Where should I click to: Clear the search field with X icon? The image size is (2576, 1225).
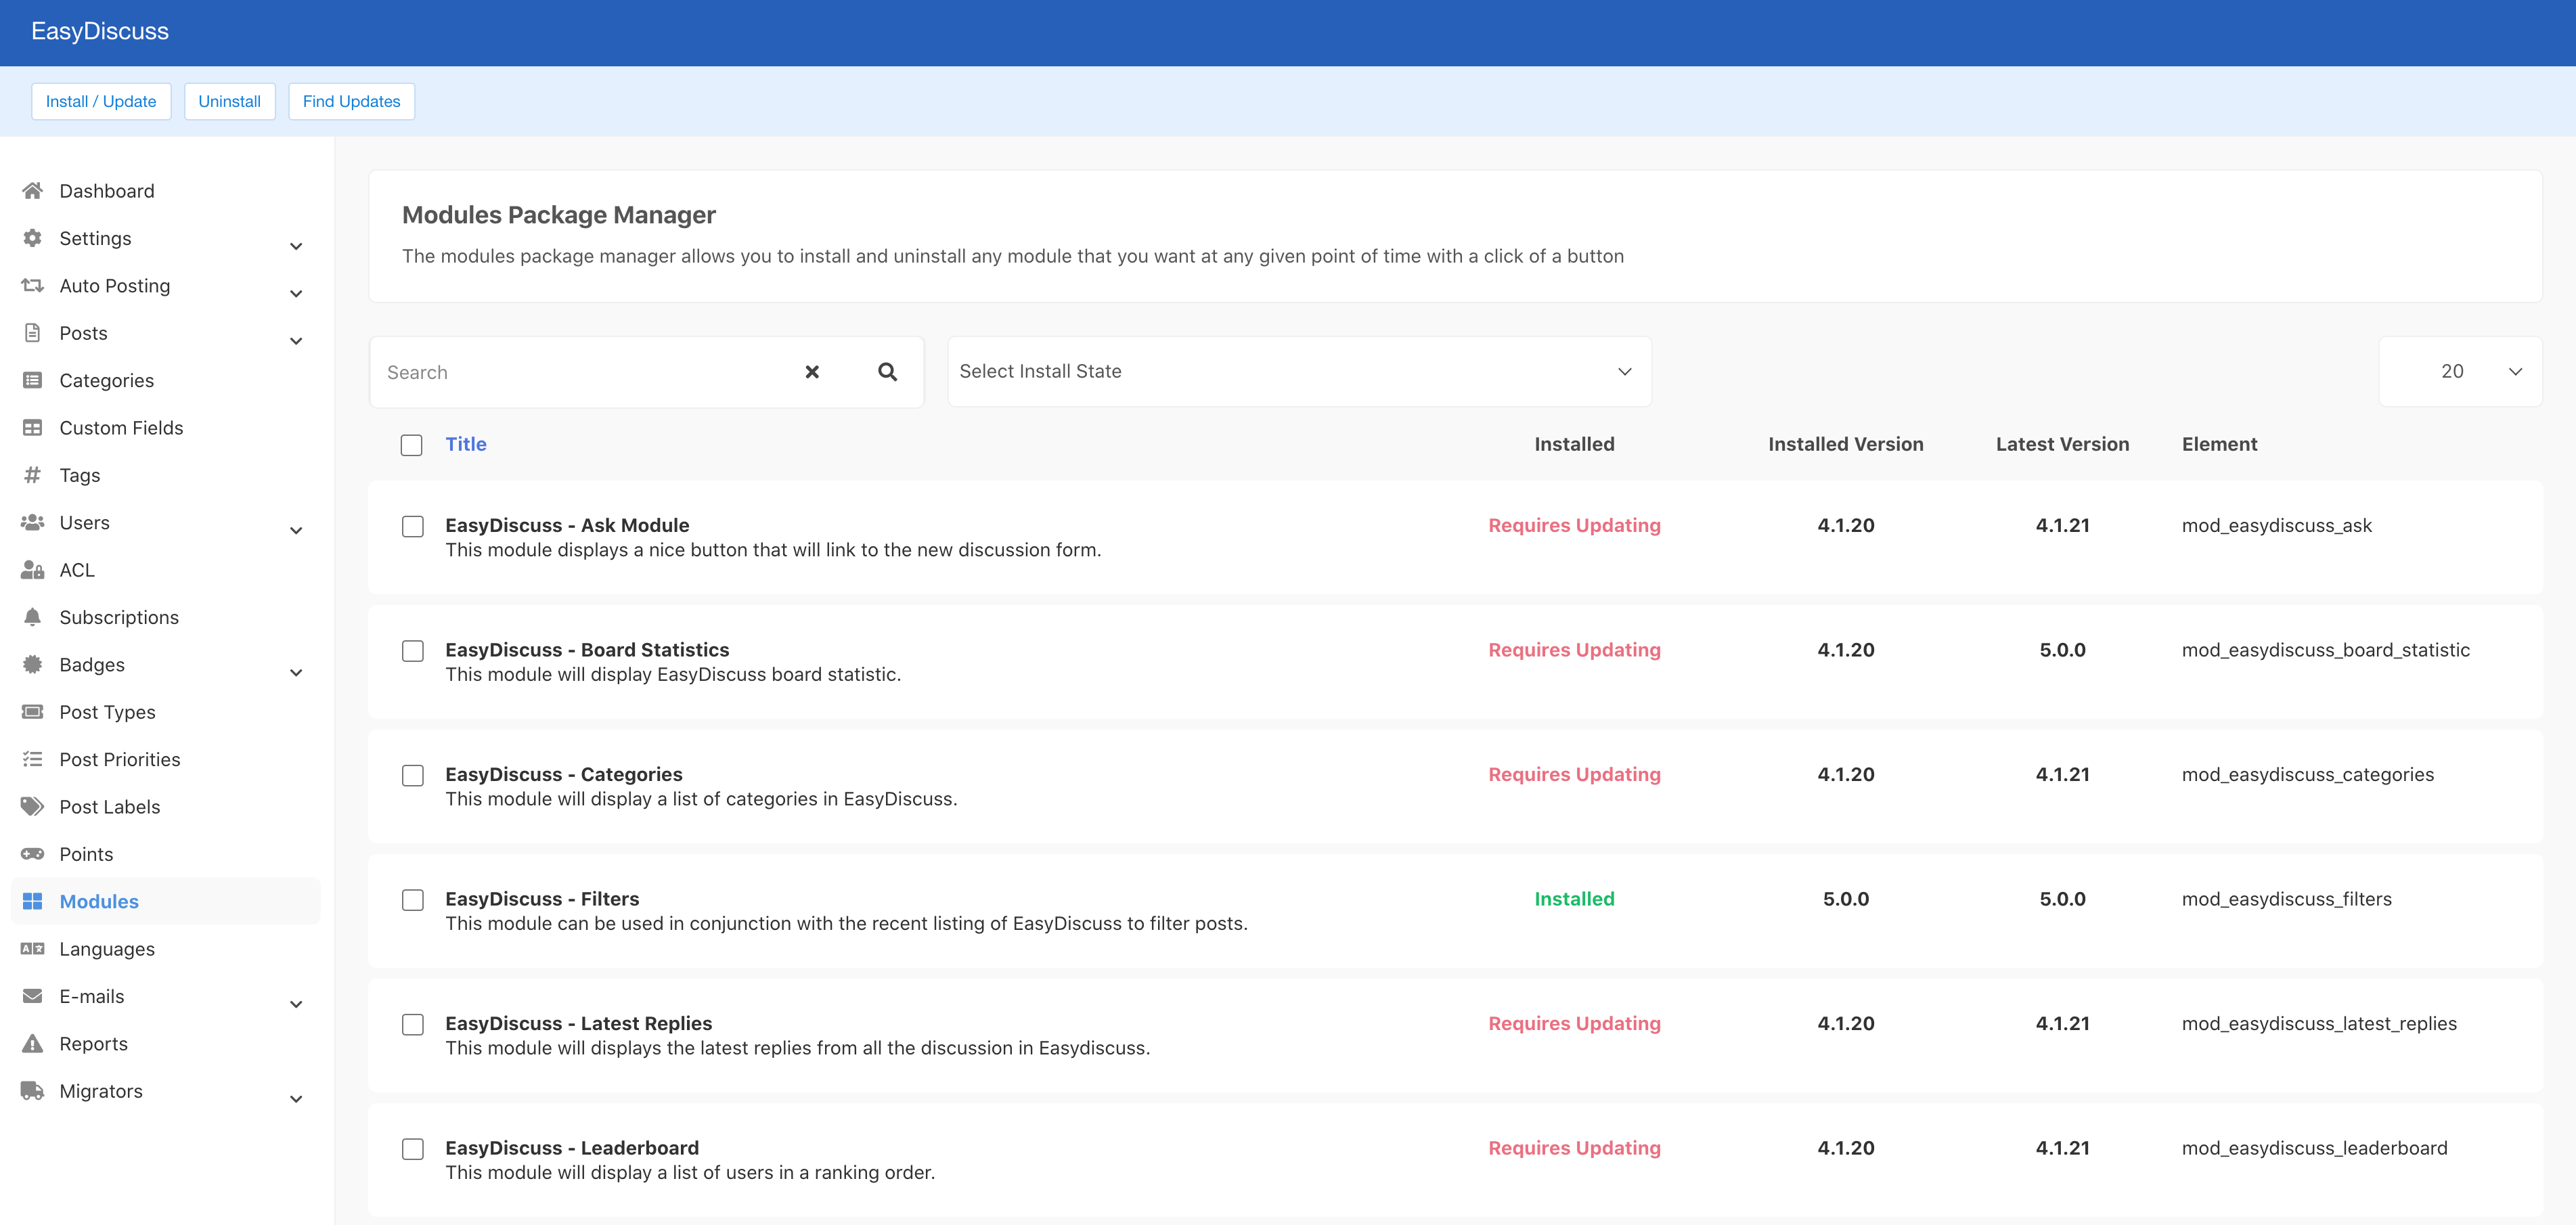click(x=812, y=372)
